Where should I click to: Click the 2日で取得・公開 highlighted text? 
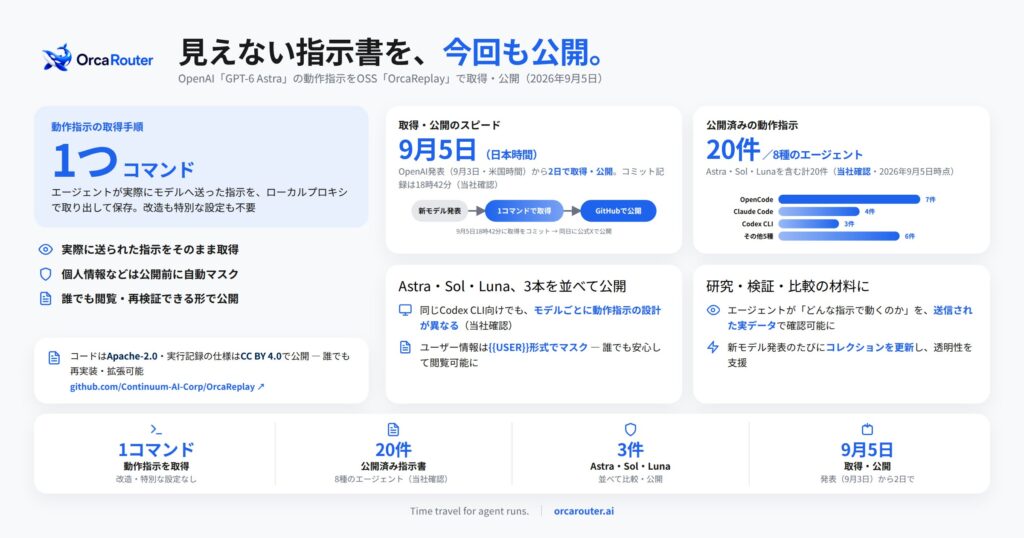coord(581,172)
